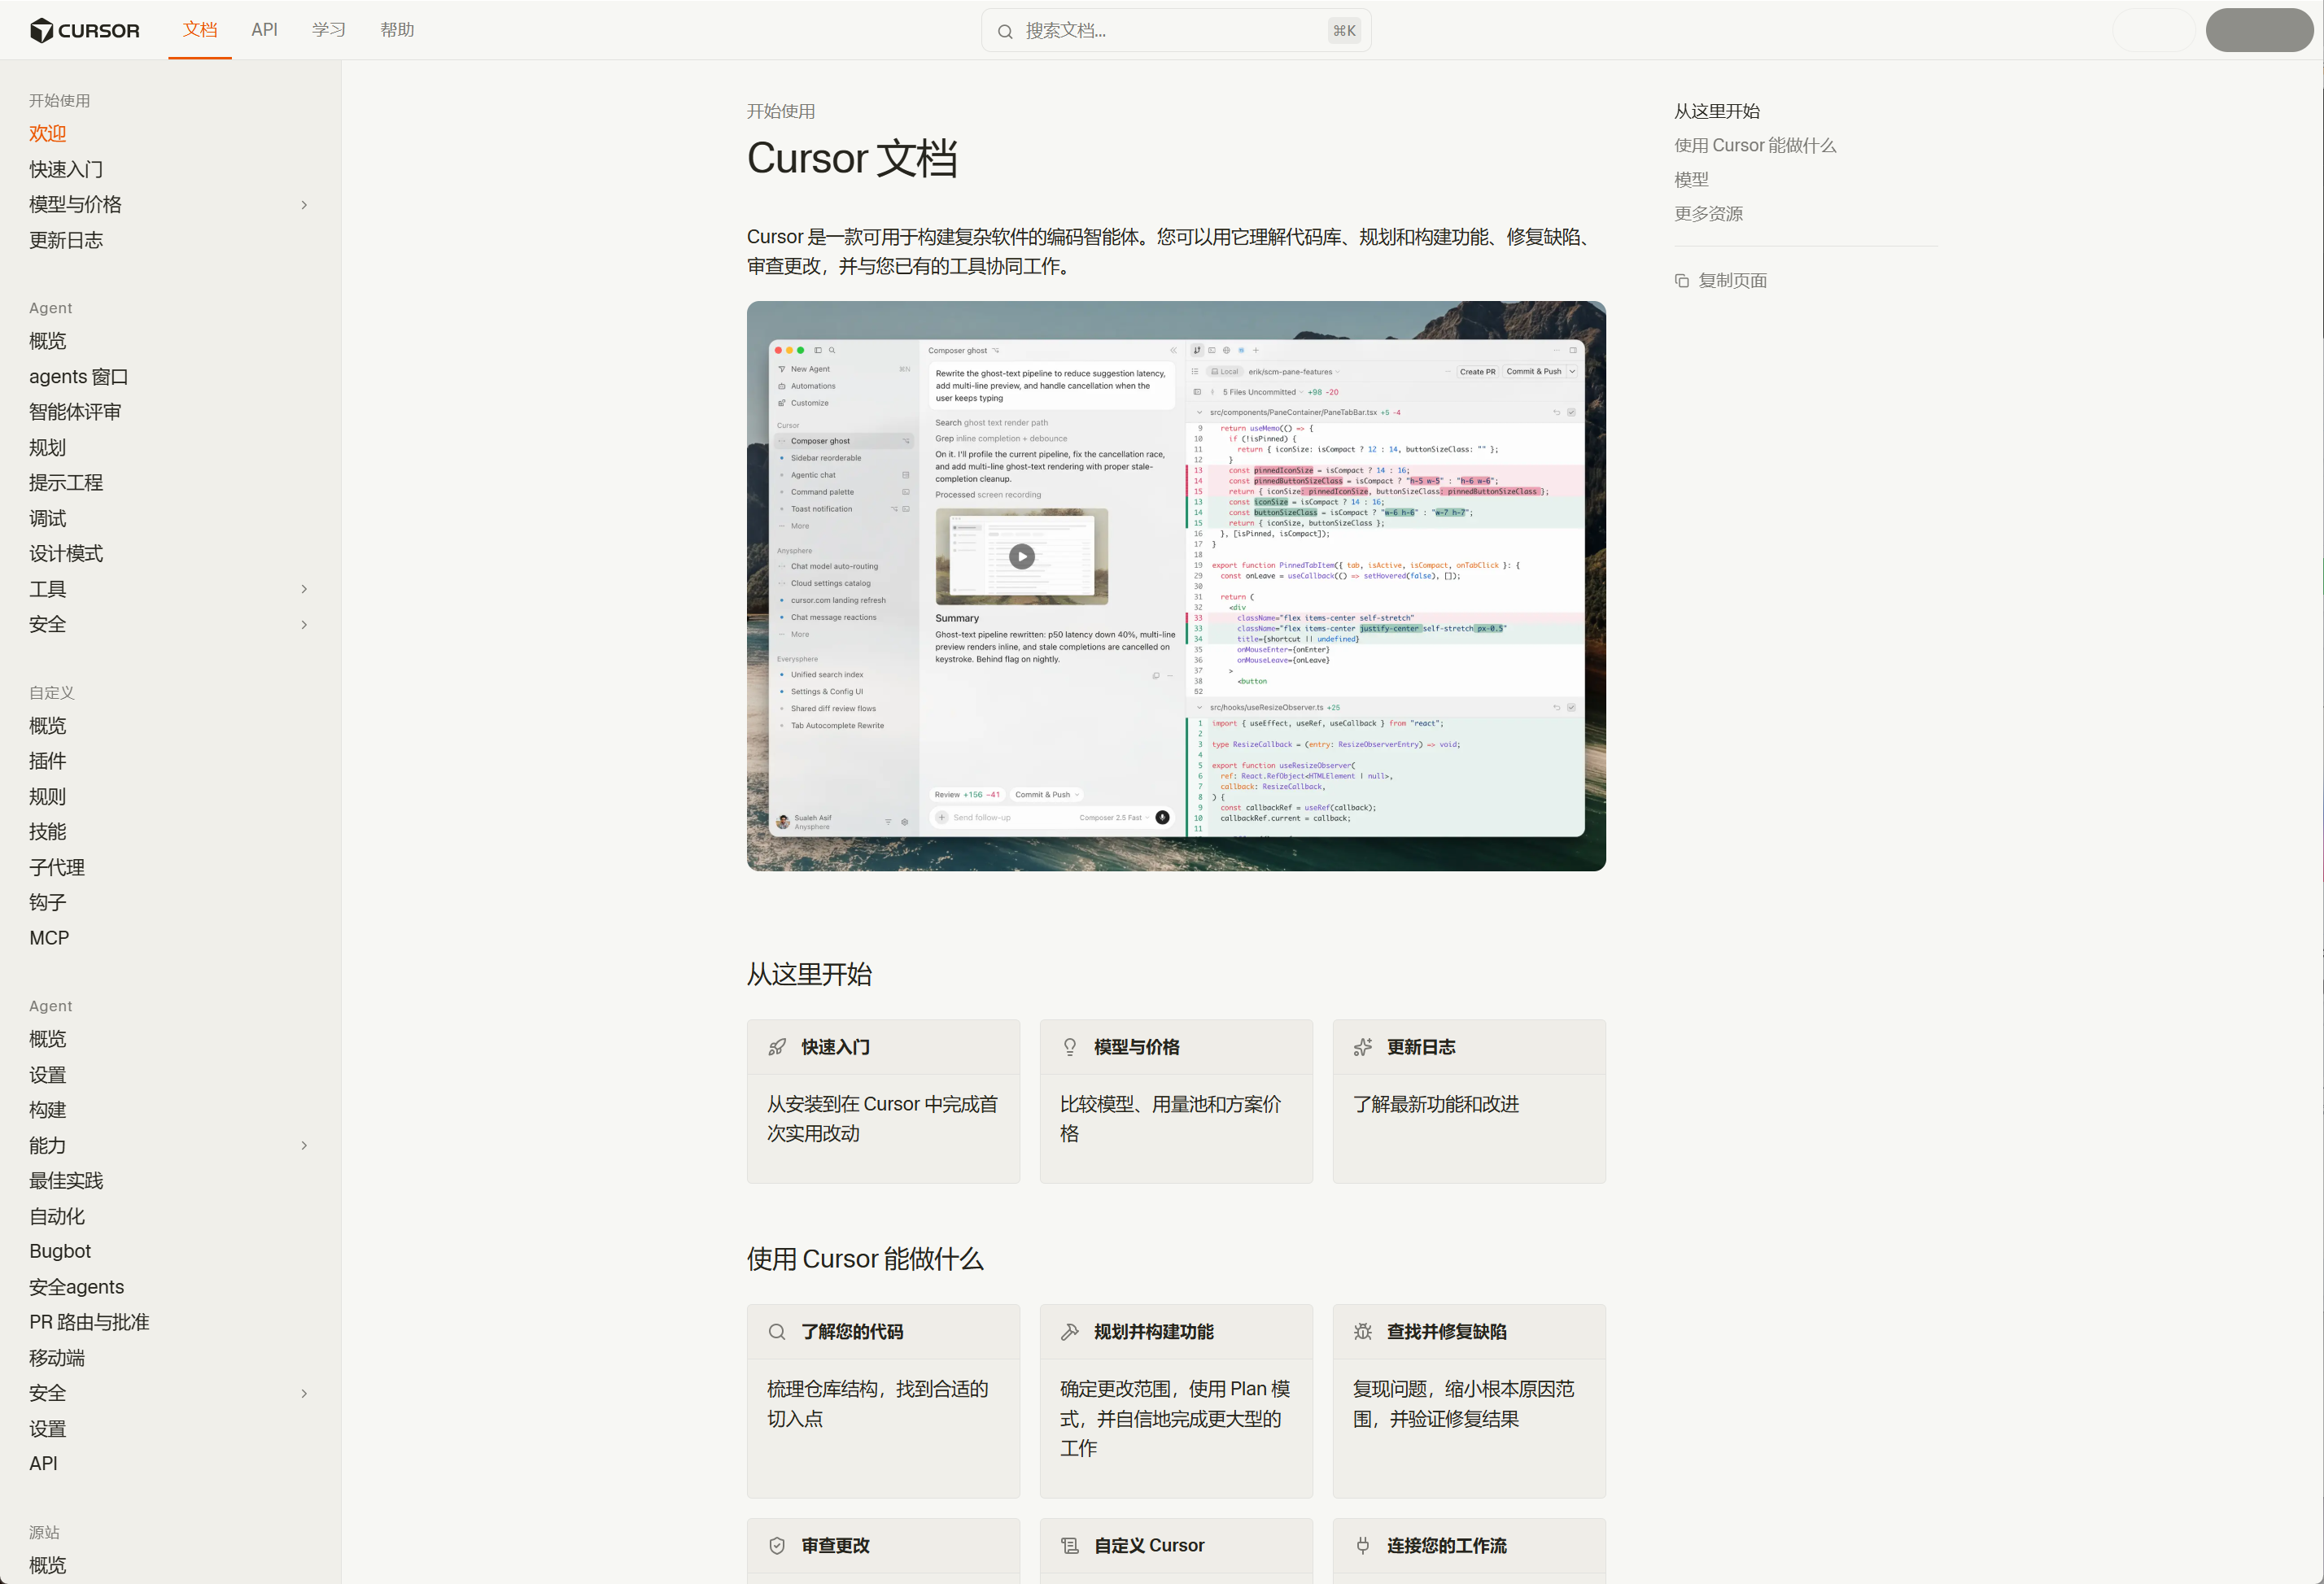This screenshot has height=1584, width=2324.
Task: Expand the 安全 chevron just below 移动端
Action: pos(304,1394)
